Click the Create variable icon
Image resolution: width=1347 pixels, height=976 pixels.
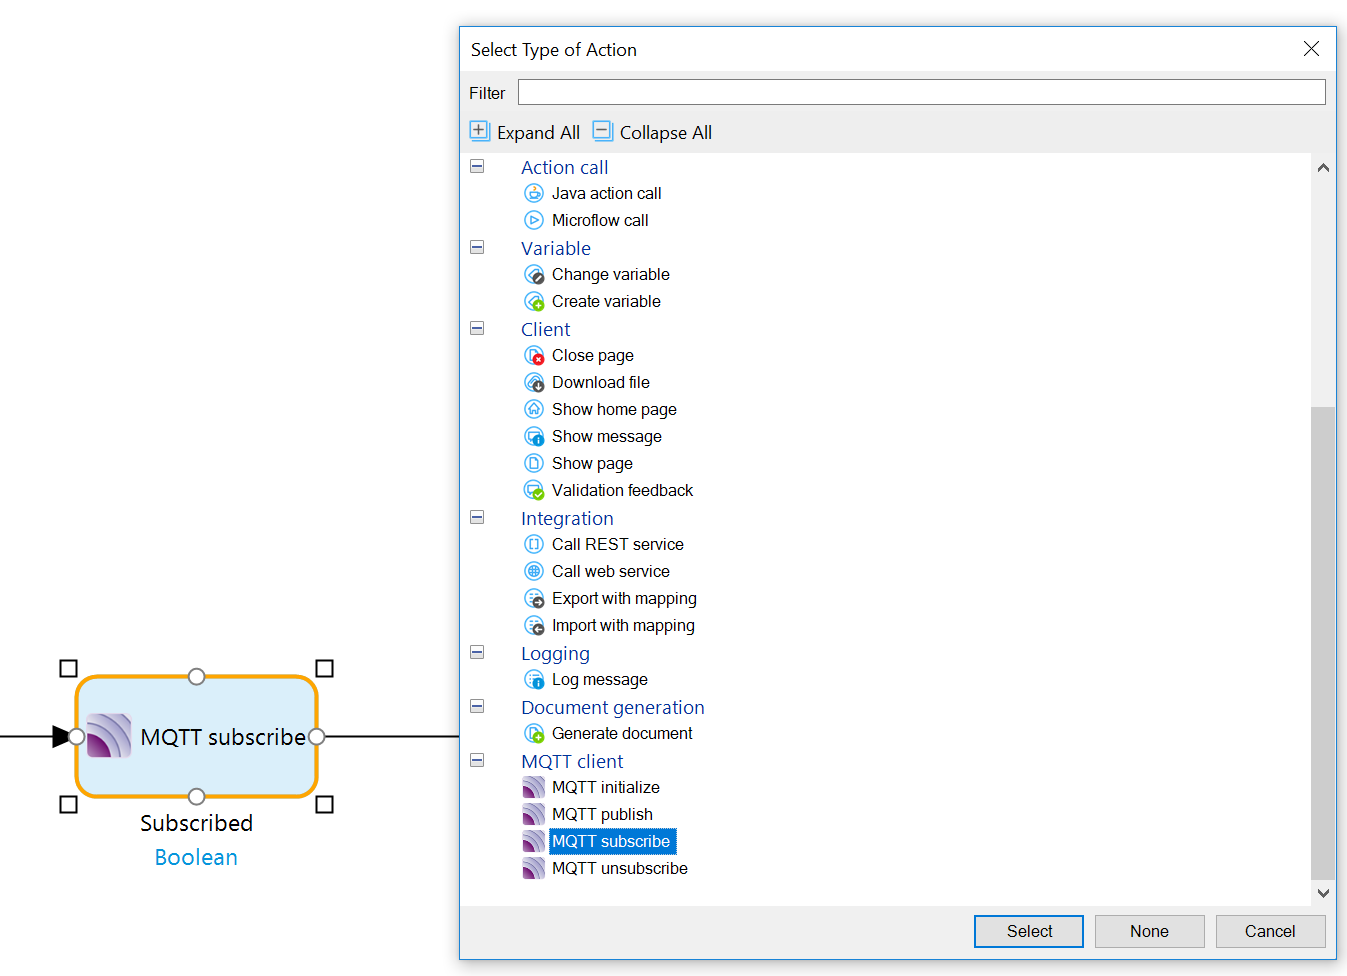[x=535, y=301]
